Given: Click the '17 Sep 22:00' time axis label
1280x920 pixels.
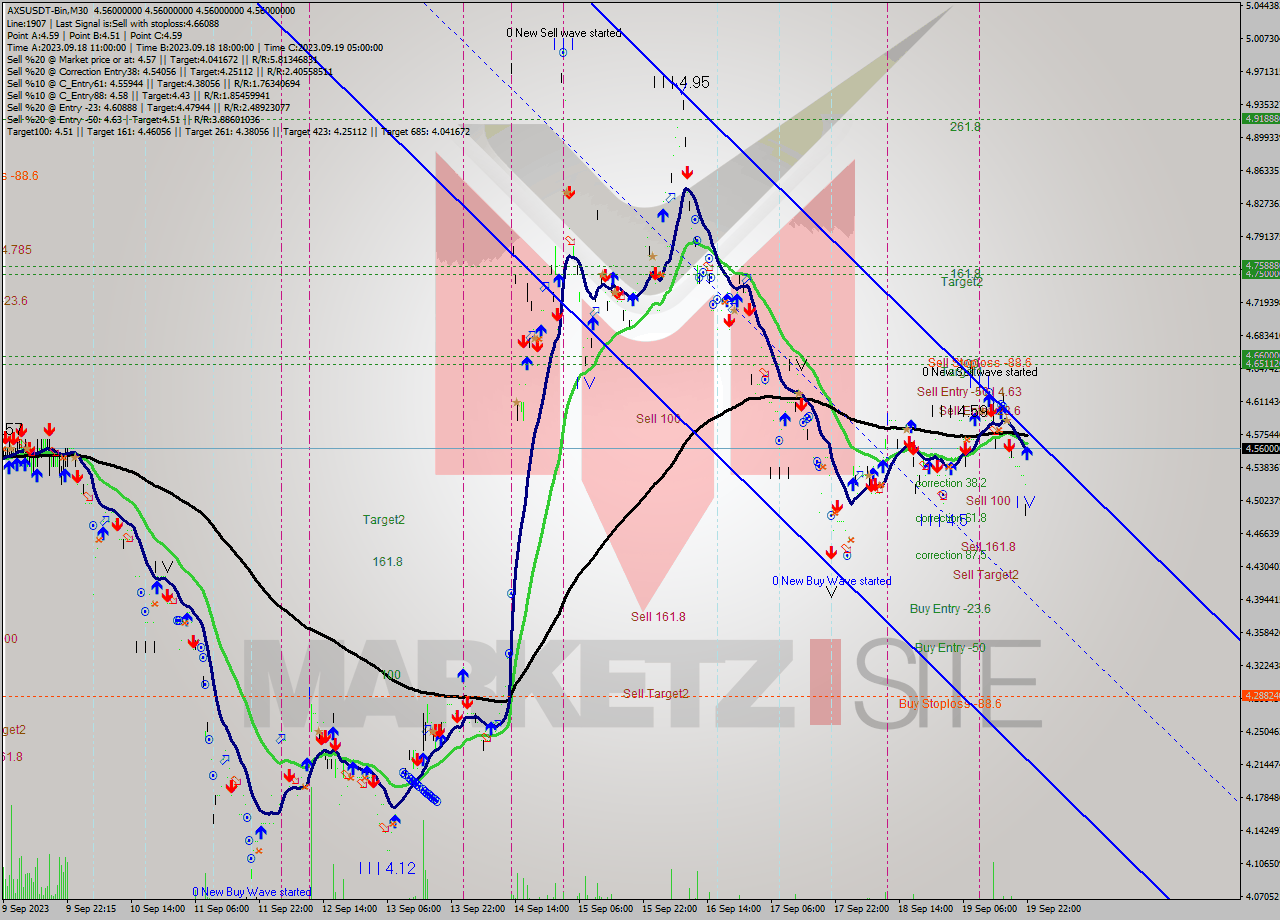Looking at the screenshot, I should coord(861,909).
